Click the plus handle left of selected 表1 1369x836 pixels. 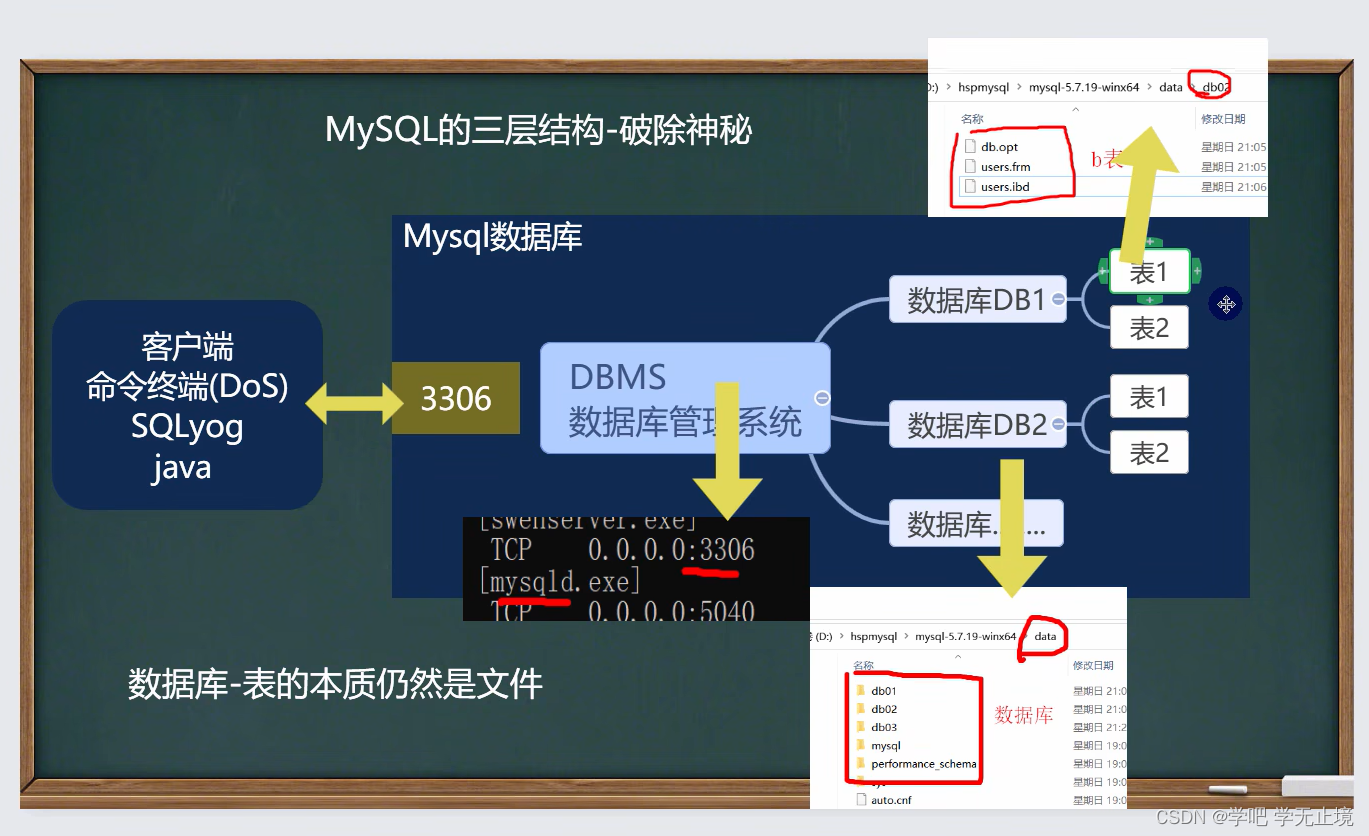point(1104,270)
